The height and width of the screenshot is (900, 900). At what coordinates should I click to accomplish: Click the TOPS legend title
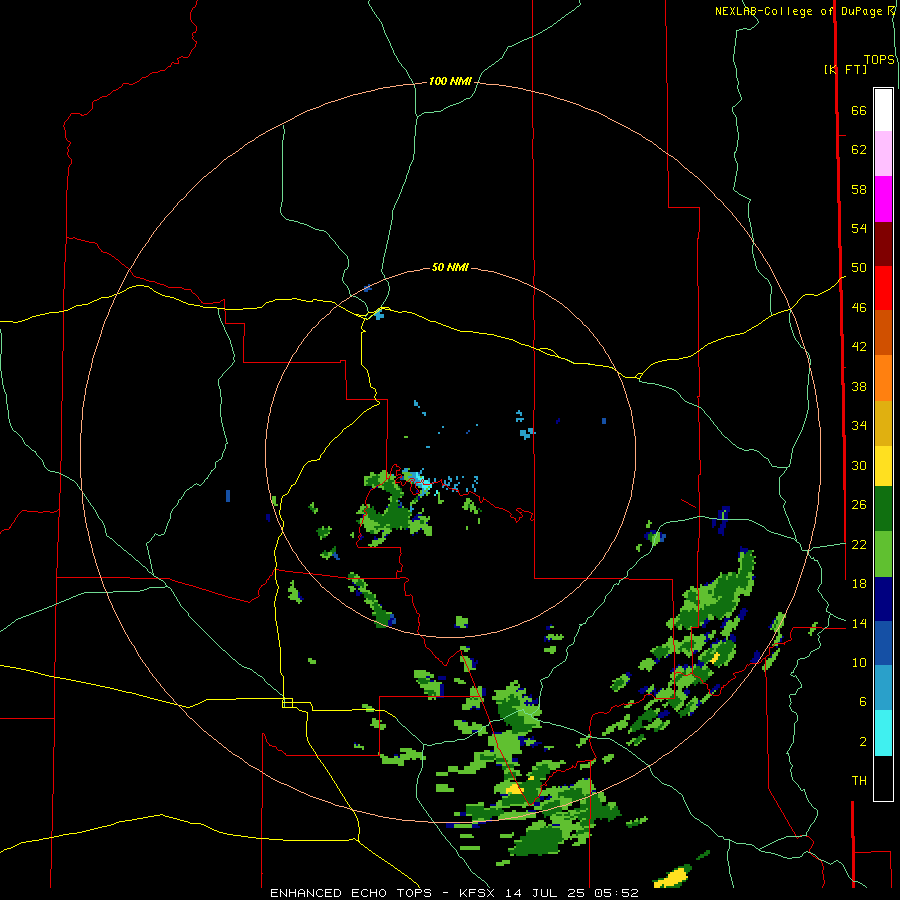point(879,60)
